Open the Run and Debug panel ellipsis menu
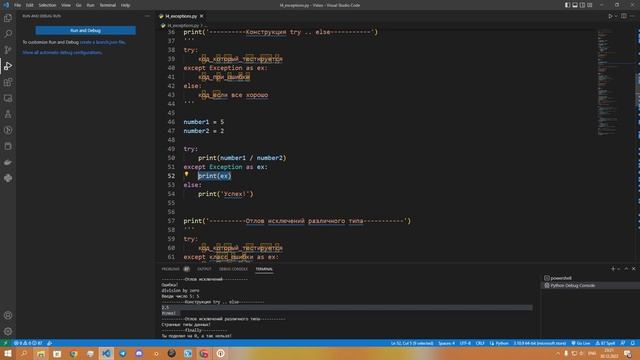Screen dimensions: 640x360 click(x=147, y=16)
